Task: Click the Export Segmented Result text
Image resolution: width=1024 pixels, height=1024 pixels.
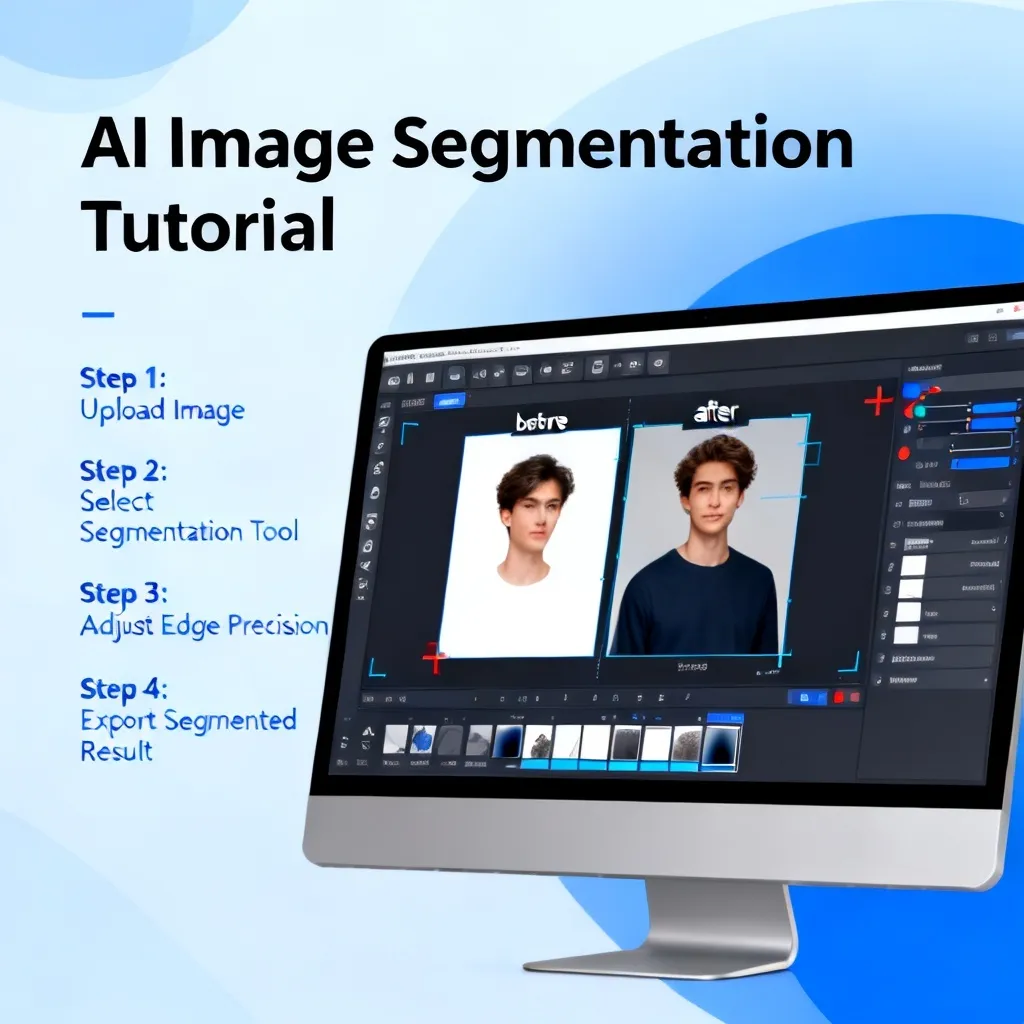Action: click(x=188, y=735)
